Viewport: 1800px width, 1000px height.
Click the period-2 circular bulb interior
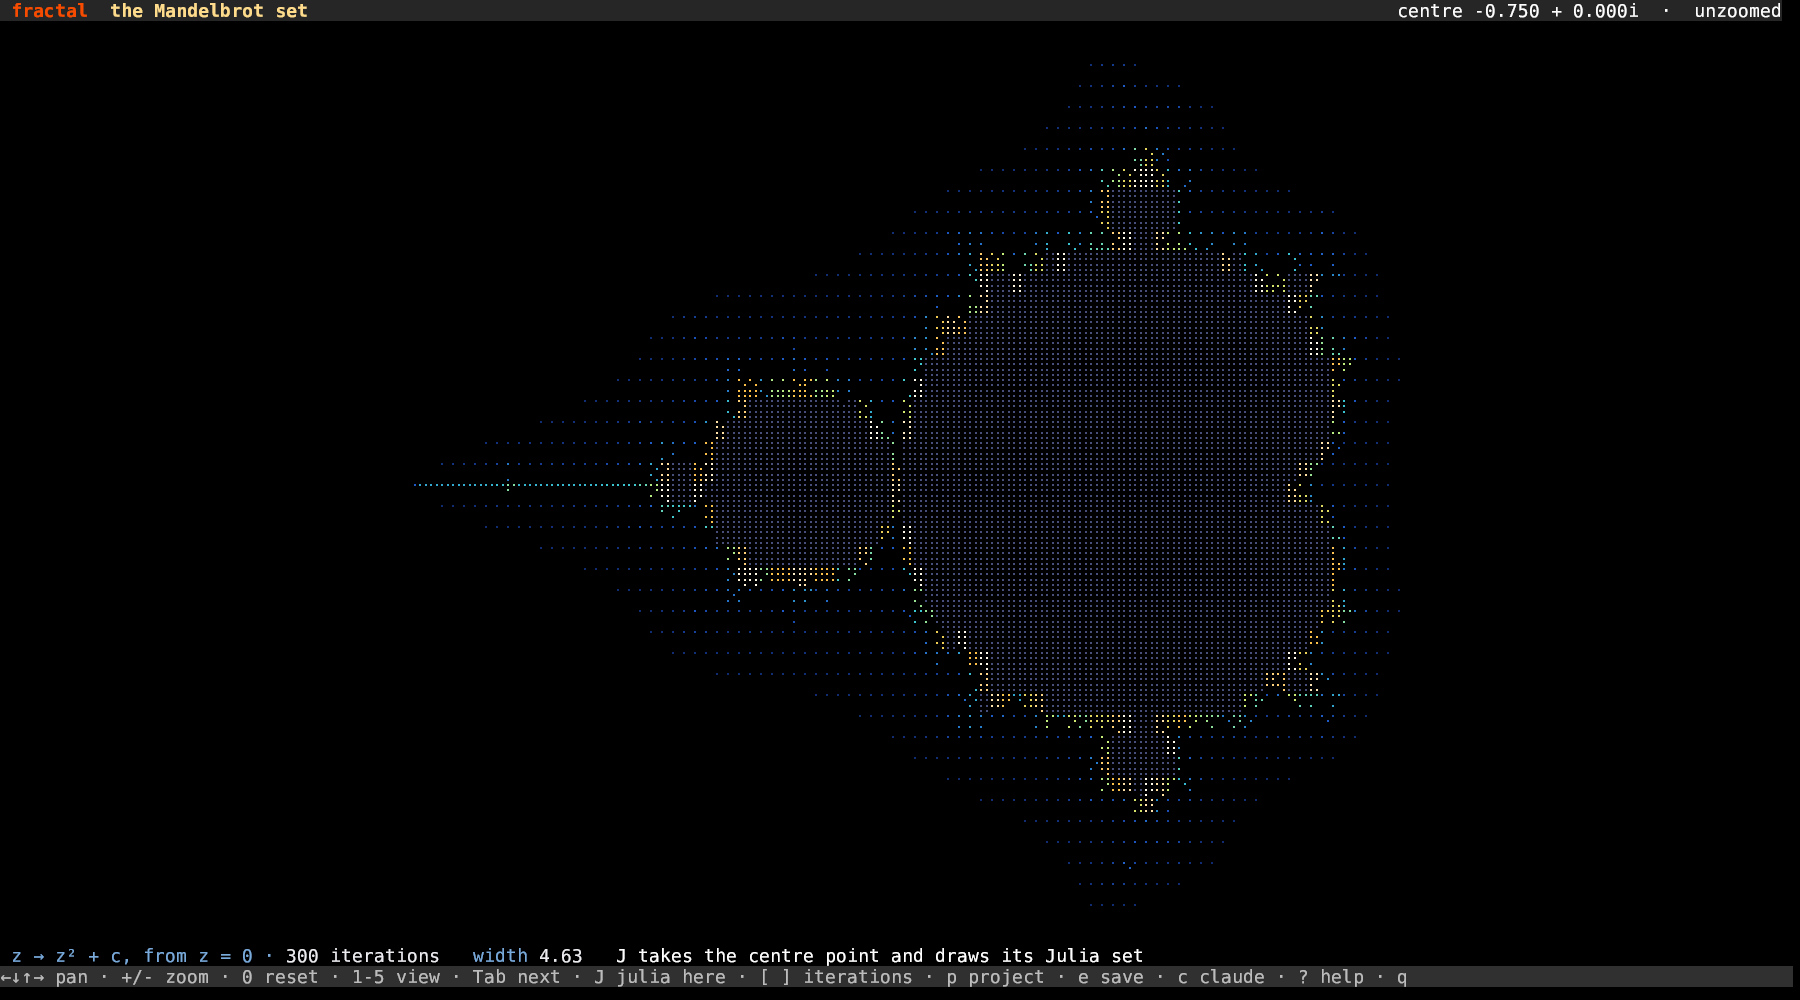800,485
